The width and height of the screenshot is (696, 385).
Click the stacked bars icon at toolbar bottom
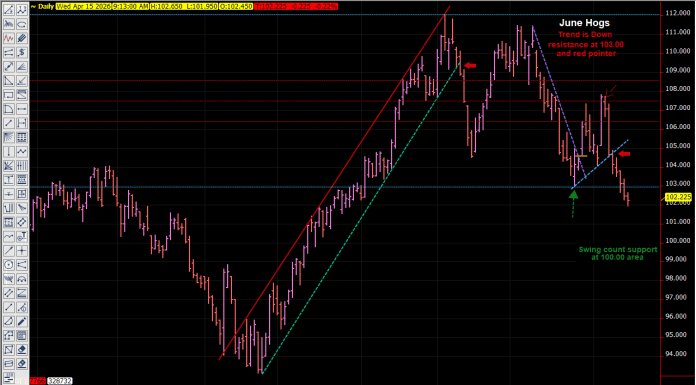click(x=8, y=378)
